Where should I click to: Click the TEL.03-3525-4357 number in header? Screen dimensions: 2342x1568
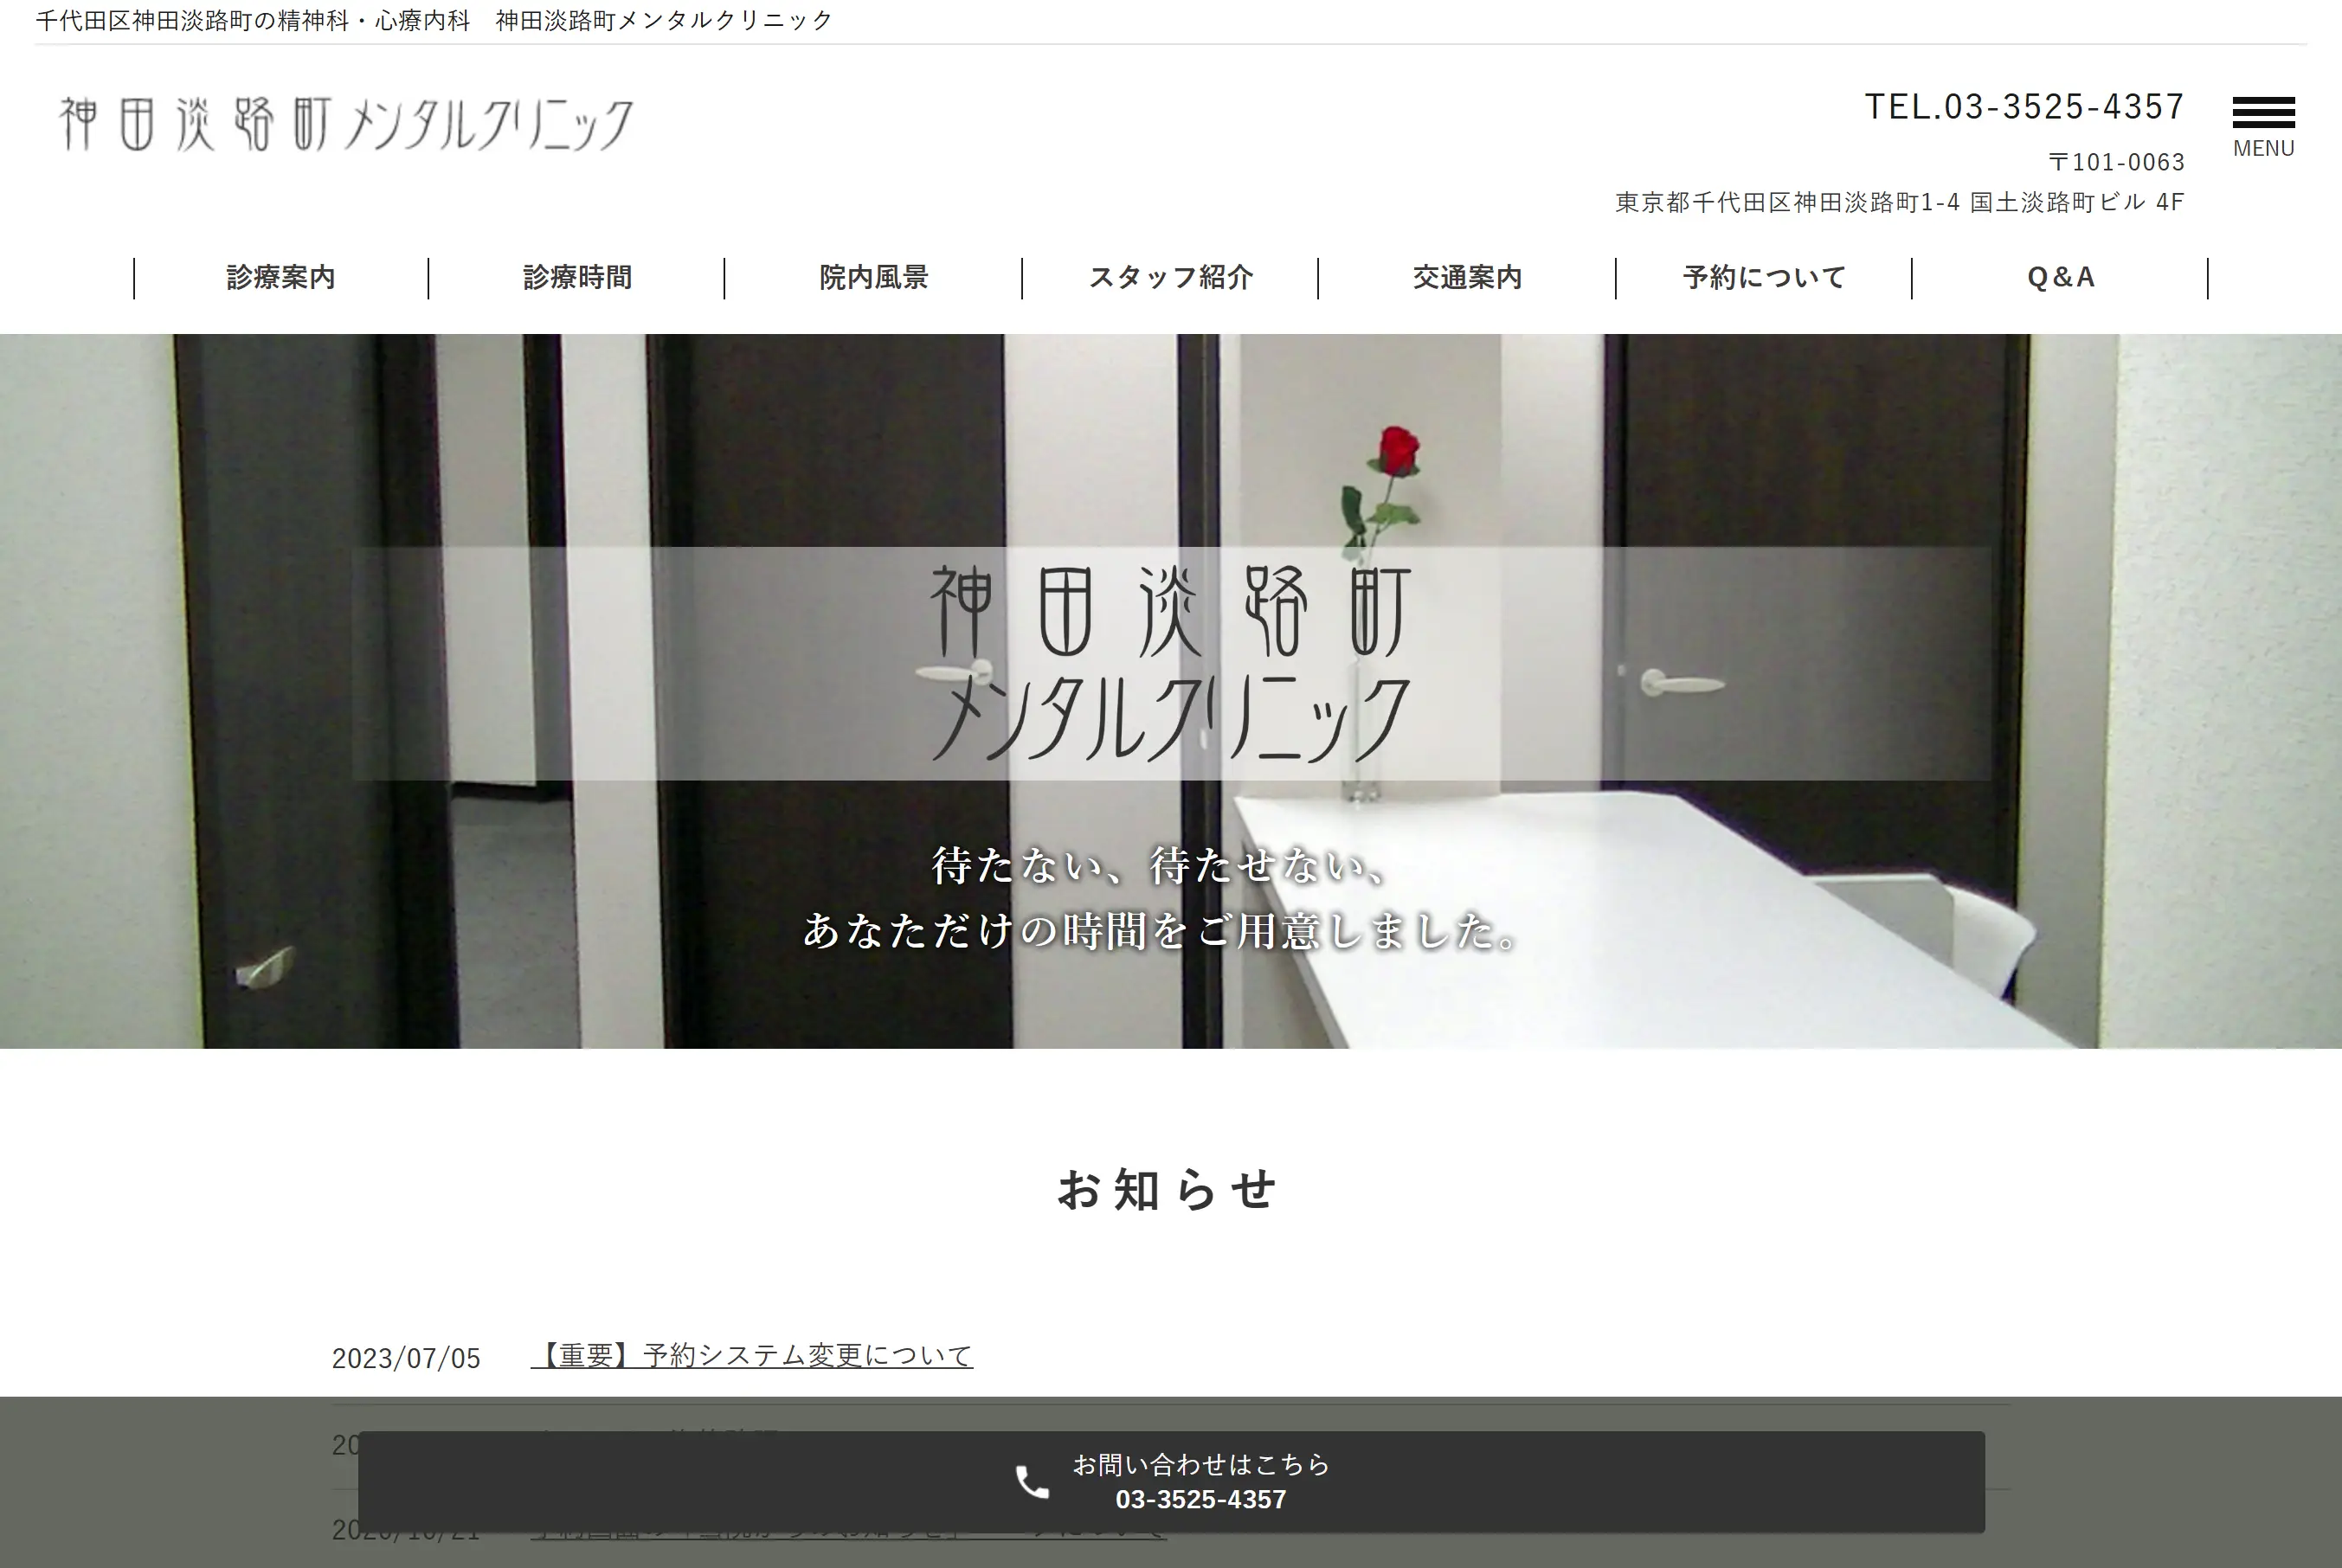point(2024,106)
